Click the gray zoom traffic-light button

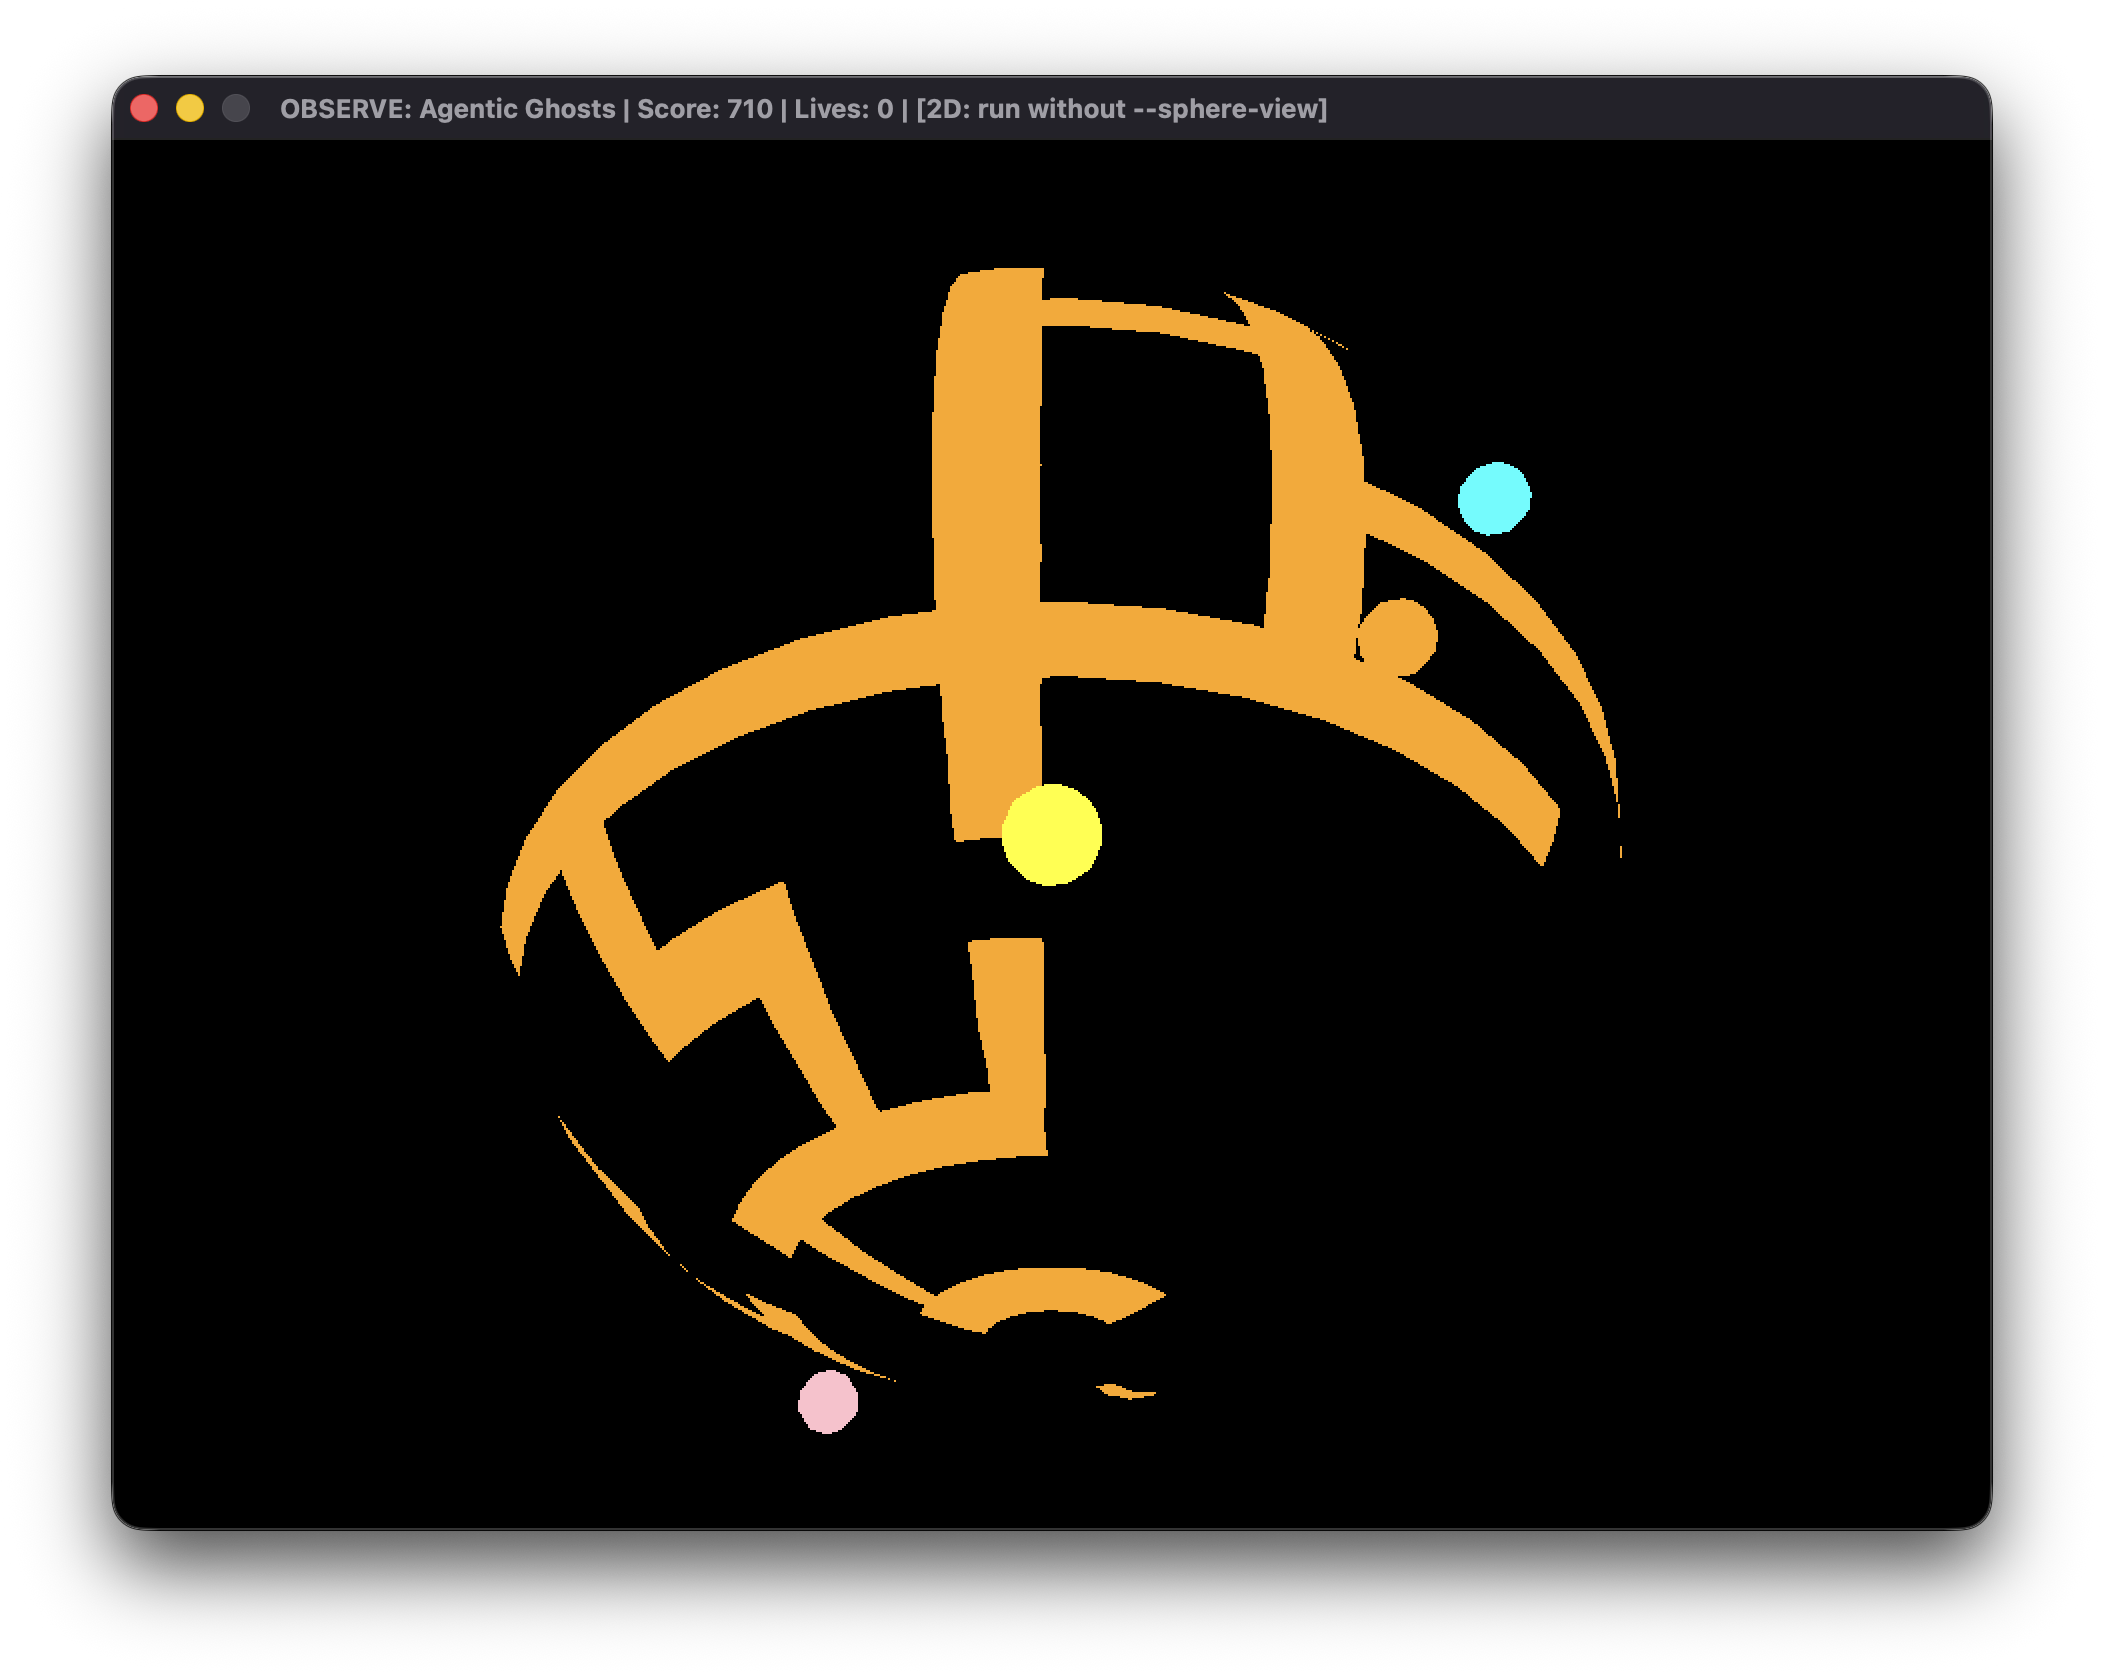(235, 108)
